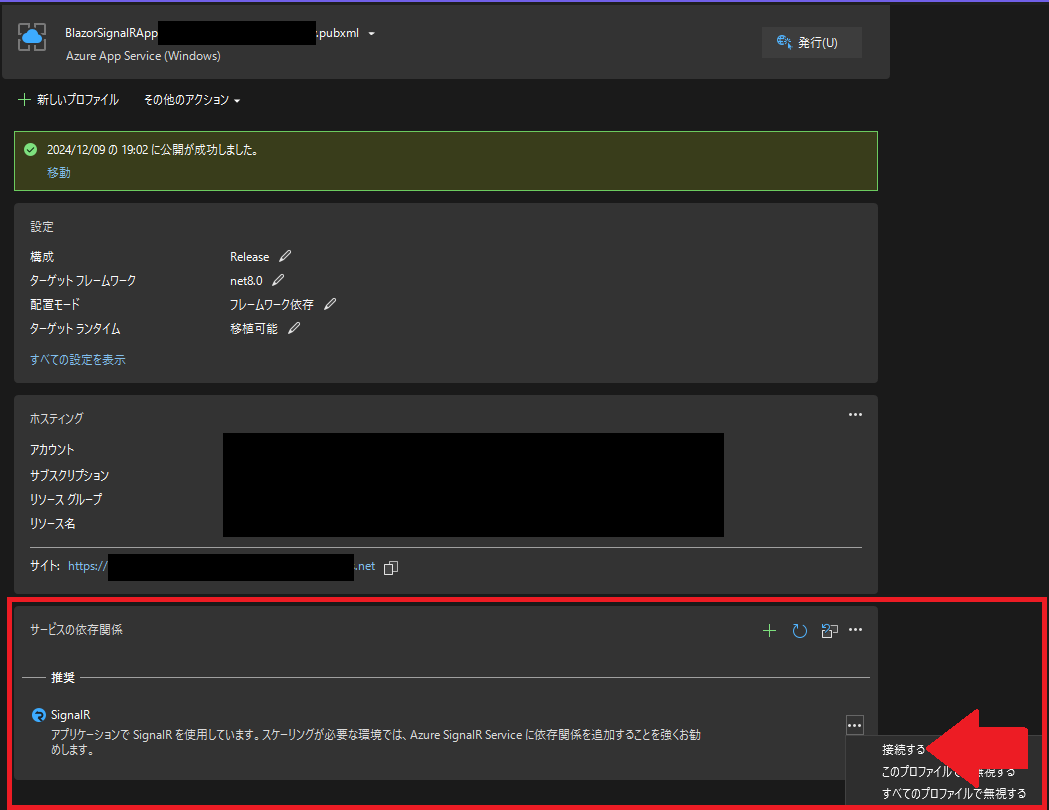This screenshot has height=810, width=1049.
Task: Click the 配置モード setting label
Action: click(55, 305)
